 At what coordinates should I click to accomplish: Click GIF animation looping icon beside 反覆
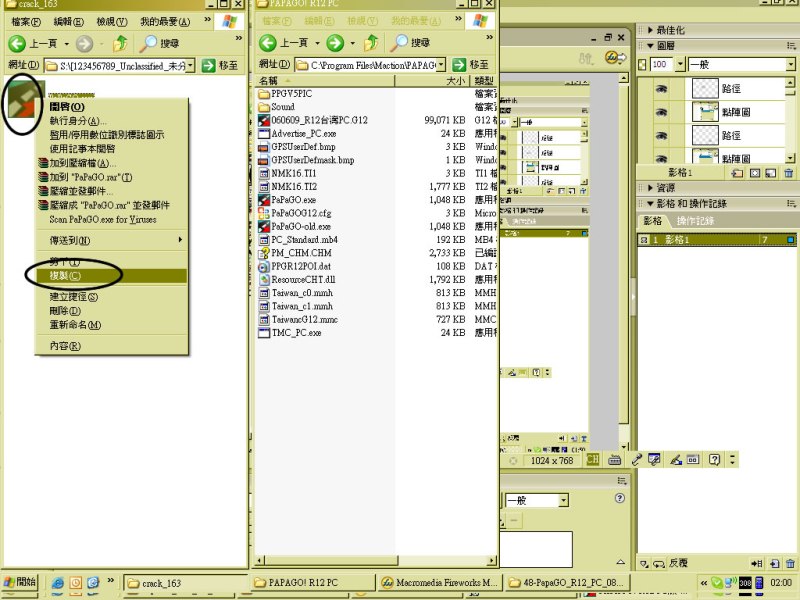click(659, 564)
